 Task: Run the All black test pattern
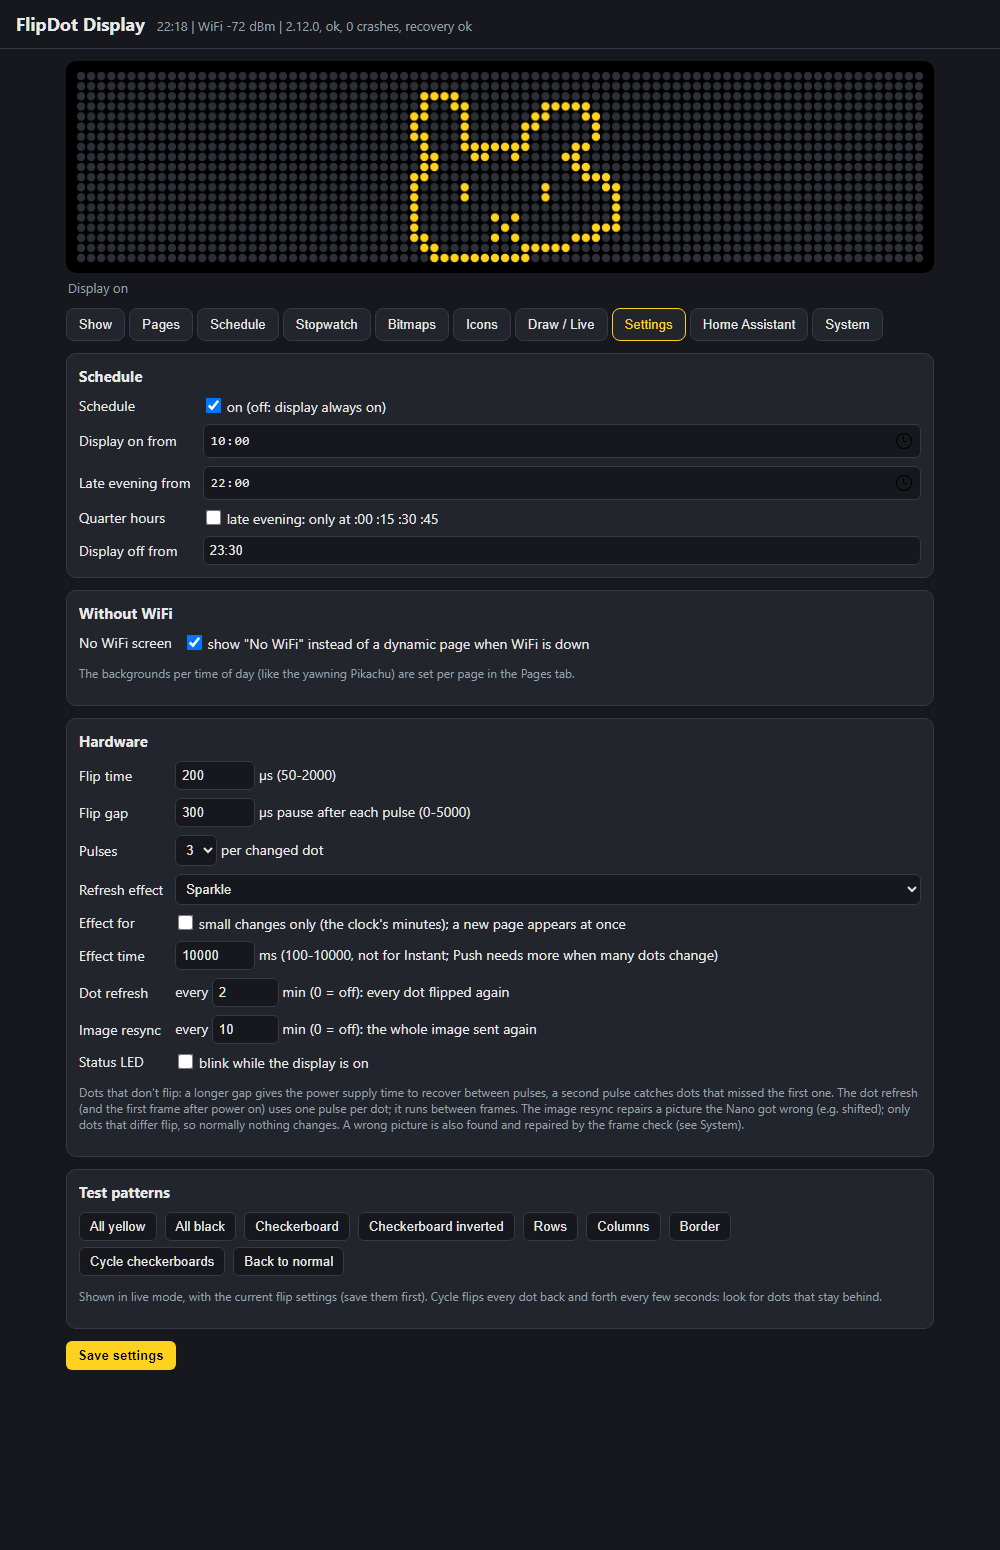tap(200, 1227)
